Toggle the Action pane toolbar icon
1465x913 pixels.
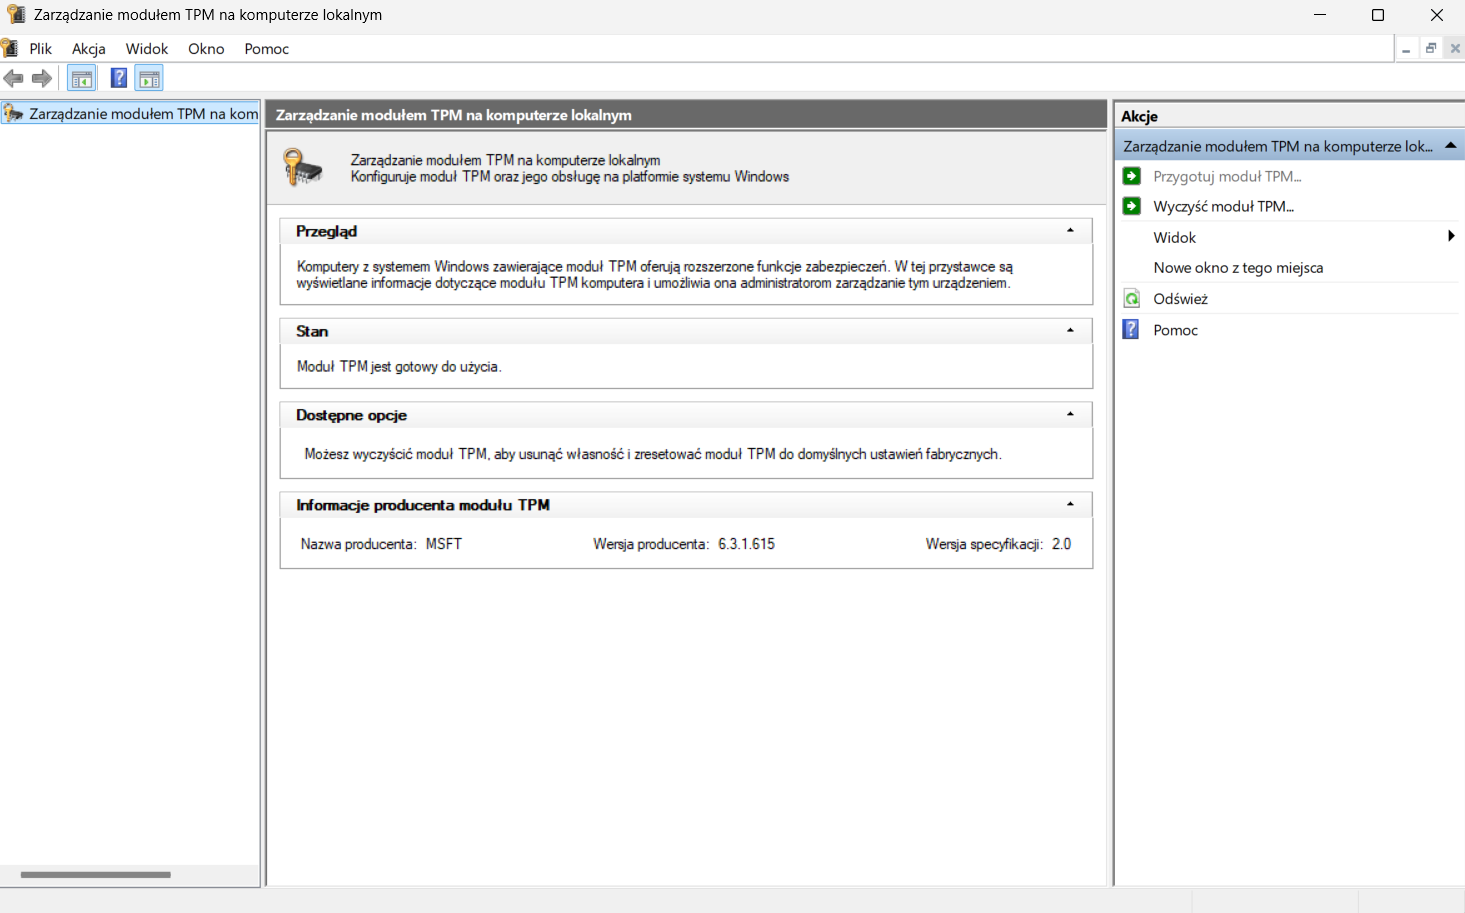click(149, 78)
